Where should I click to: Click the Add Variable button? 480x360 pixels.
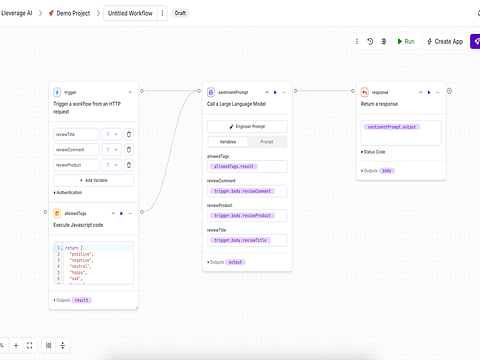tap(93, 180)
